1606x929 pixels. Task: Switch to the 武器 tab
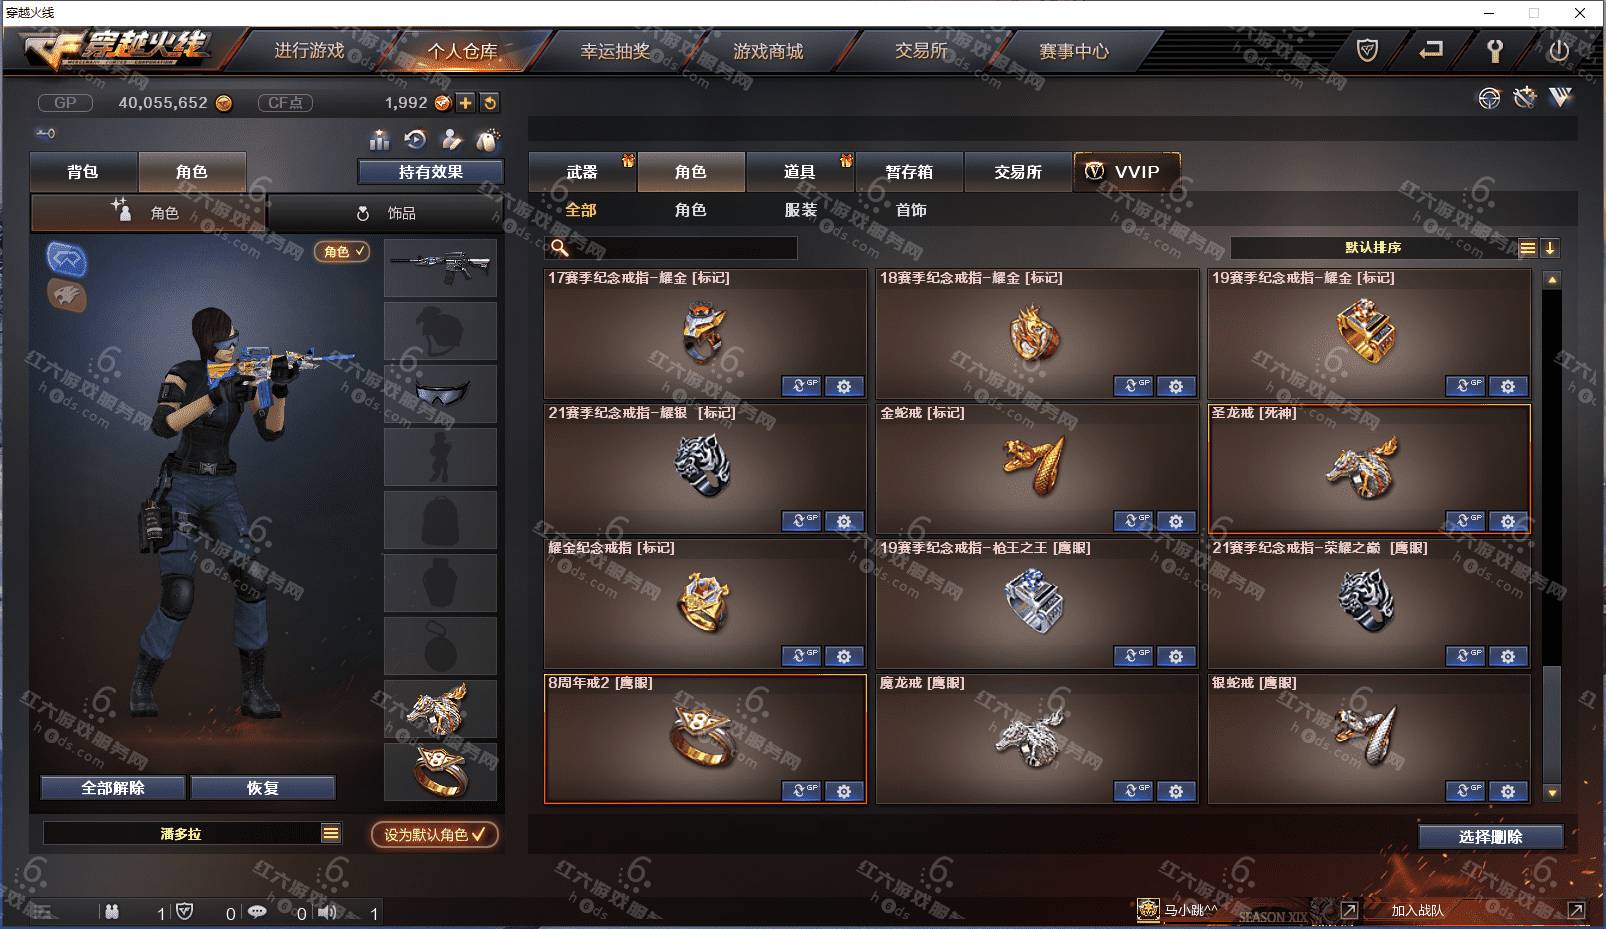coord(582,172)
